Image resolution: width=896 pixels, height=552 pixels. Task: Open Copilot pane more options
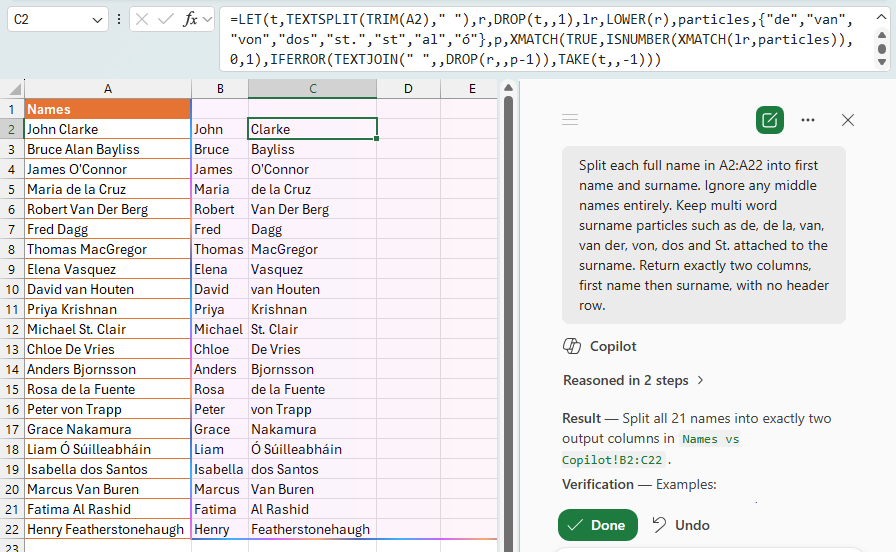click(807, 120)
